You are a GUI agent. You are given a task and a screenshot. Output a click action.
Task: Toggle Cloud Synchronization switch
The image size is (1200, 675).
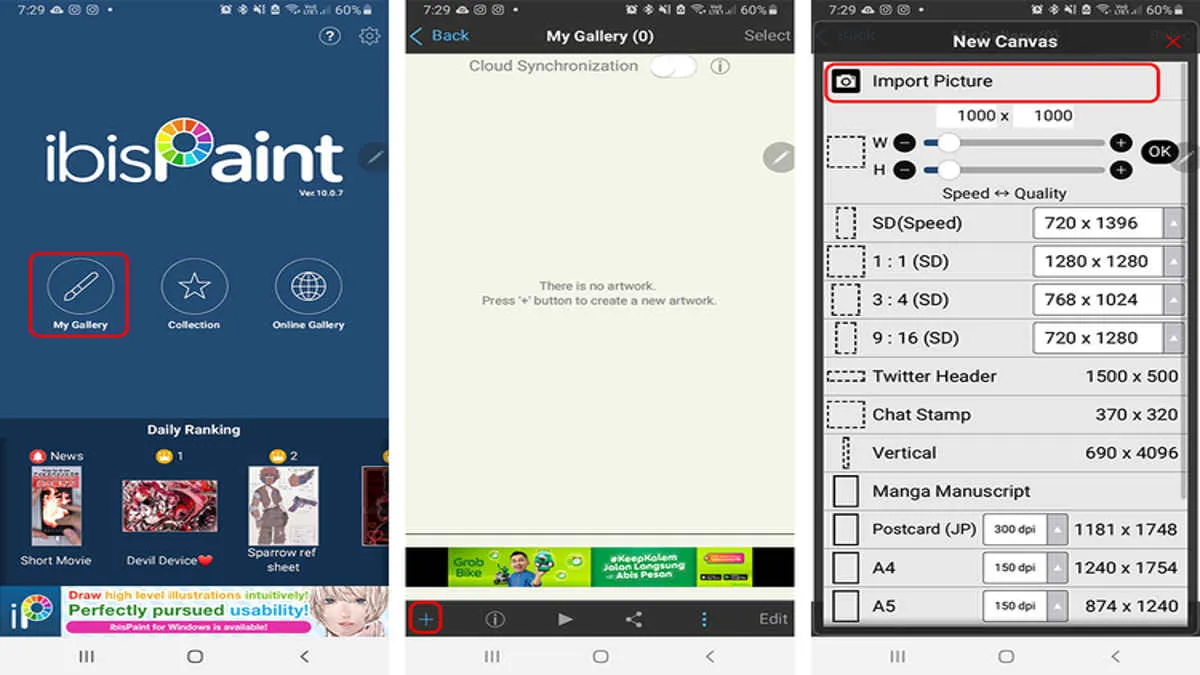coord(673,66)
